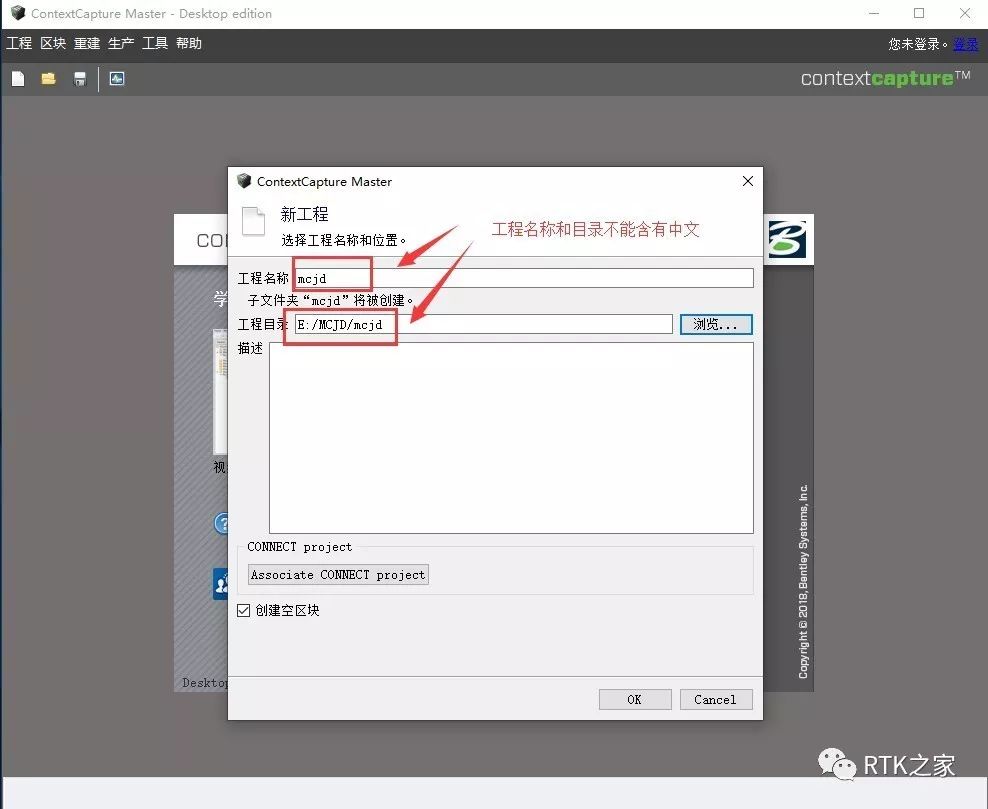
Task: Click the help question mark icon behind dialog
Action: (x=221, y=524)
